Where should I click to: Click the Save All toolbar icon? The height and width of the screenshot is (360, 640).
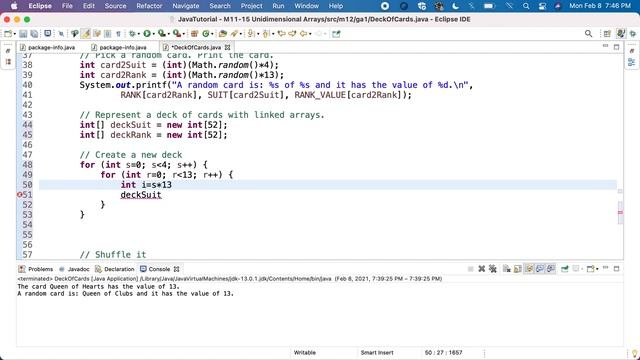34,34
